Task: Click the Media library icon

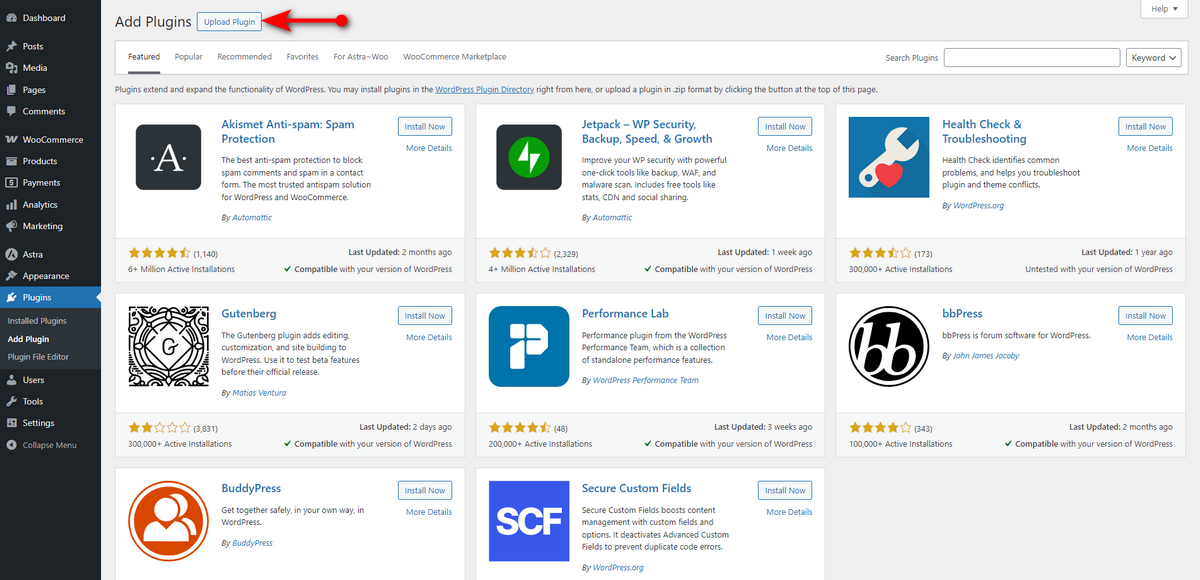Action: pyautogui.click(x=11, y=68)
